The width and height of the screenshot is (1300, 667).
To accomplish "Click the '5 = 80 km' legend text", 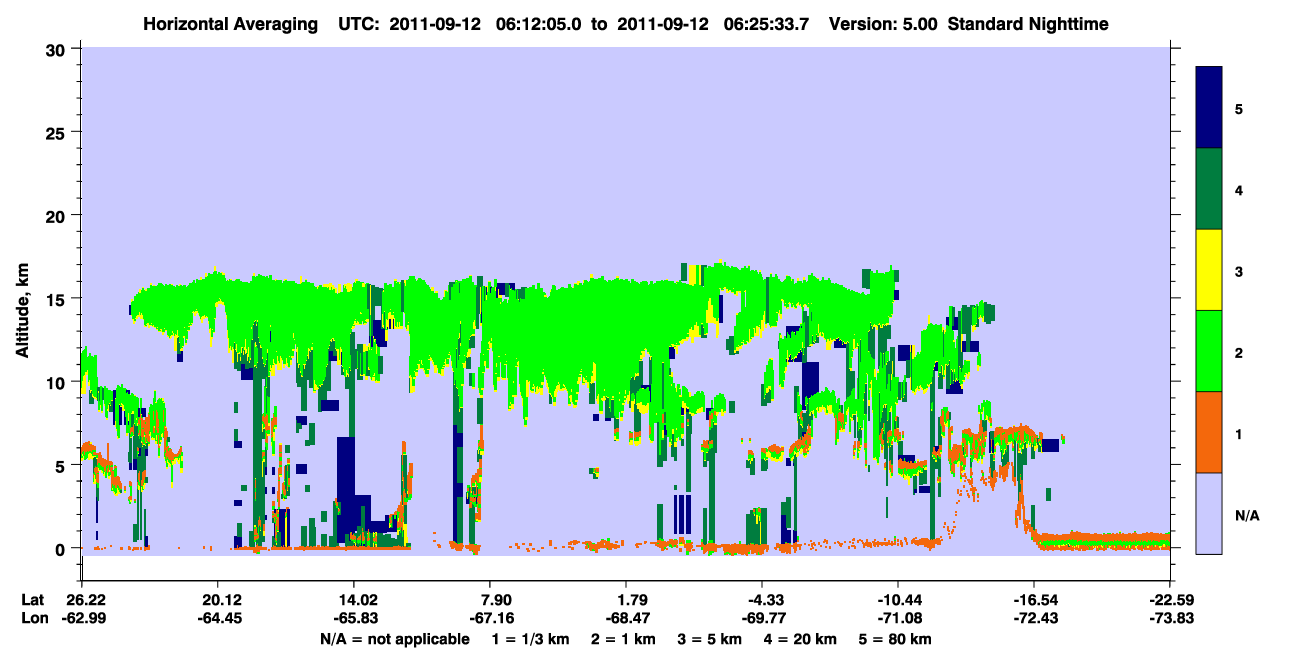I will pyautogui.click(x=896, y=639).
